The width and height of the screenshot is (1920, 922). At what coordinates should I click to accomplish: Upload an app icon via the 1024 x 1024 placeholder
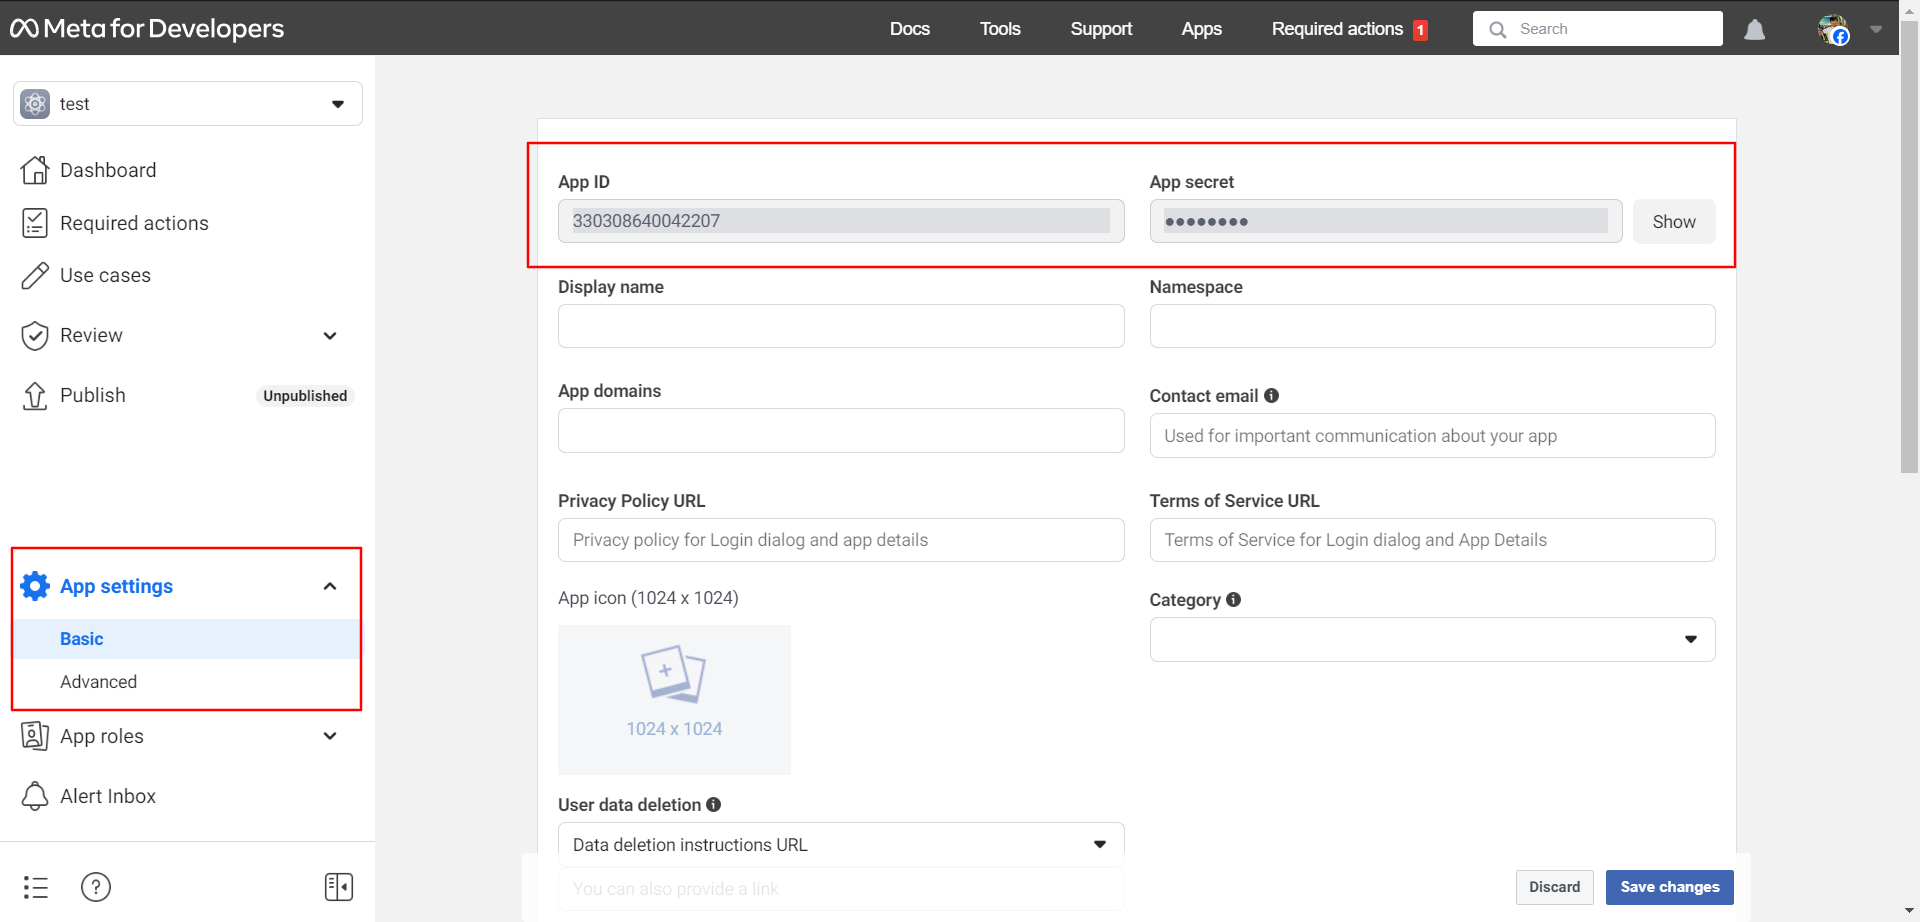tap(674, 699)
